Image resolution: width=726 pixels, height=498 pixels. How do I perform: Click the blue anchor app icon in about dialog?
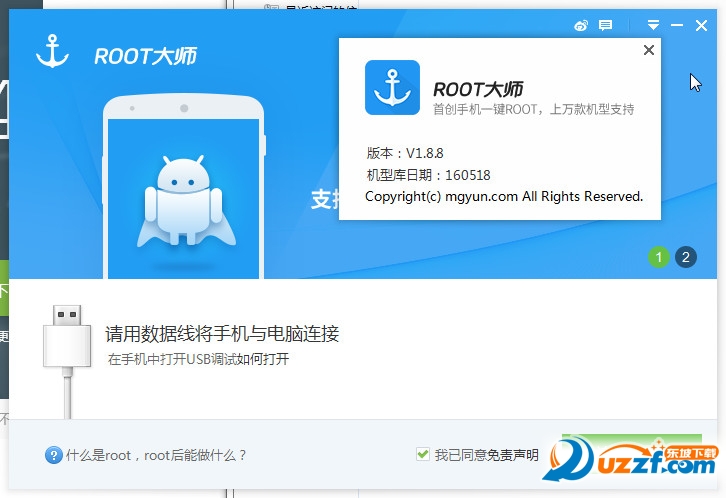click(x=392, y=87)
